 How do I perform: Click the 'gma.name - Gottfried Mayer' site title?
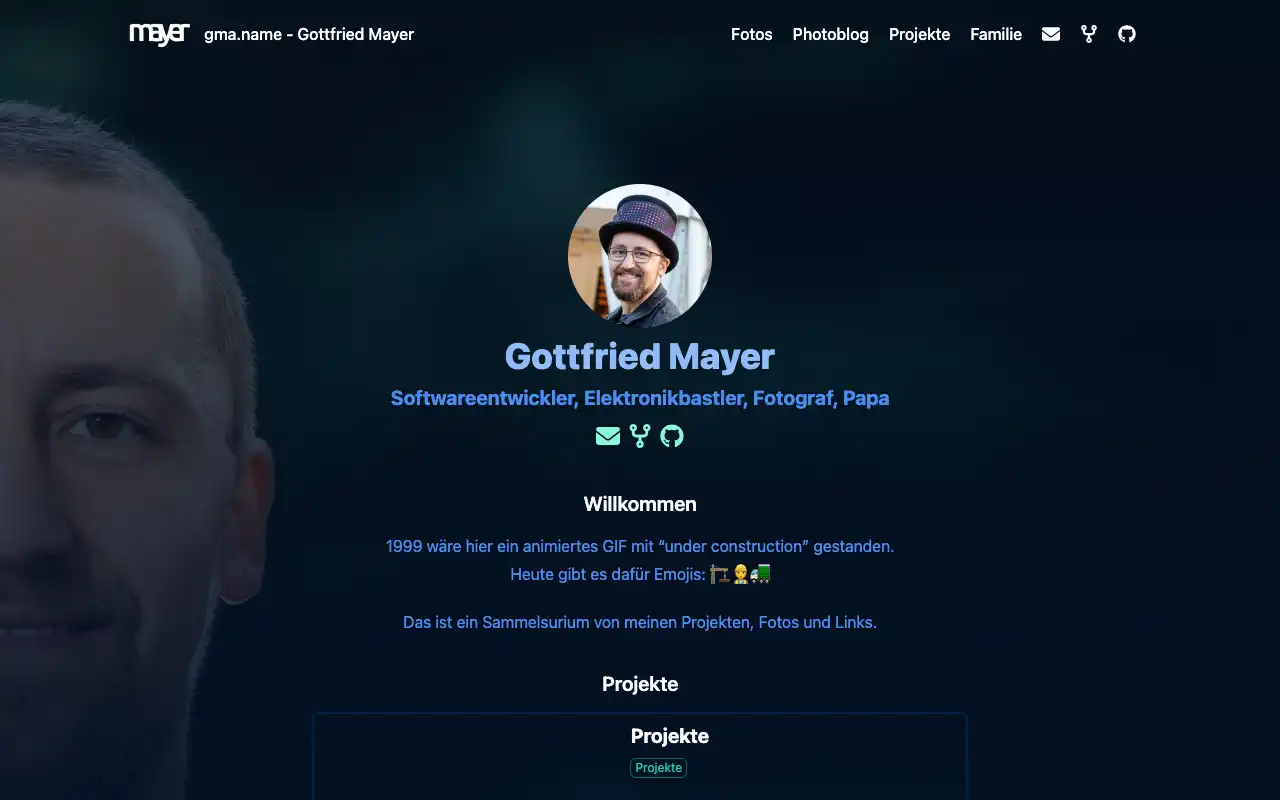(x=309, y=34)
